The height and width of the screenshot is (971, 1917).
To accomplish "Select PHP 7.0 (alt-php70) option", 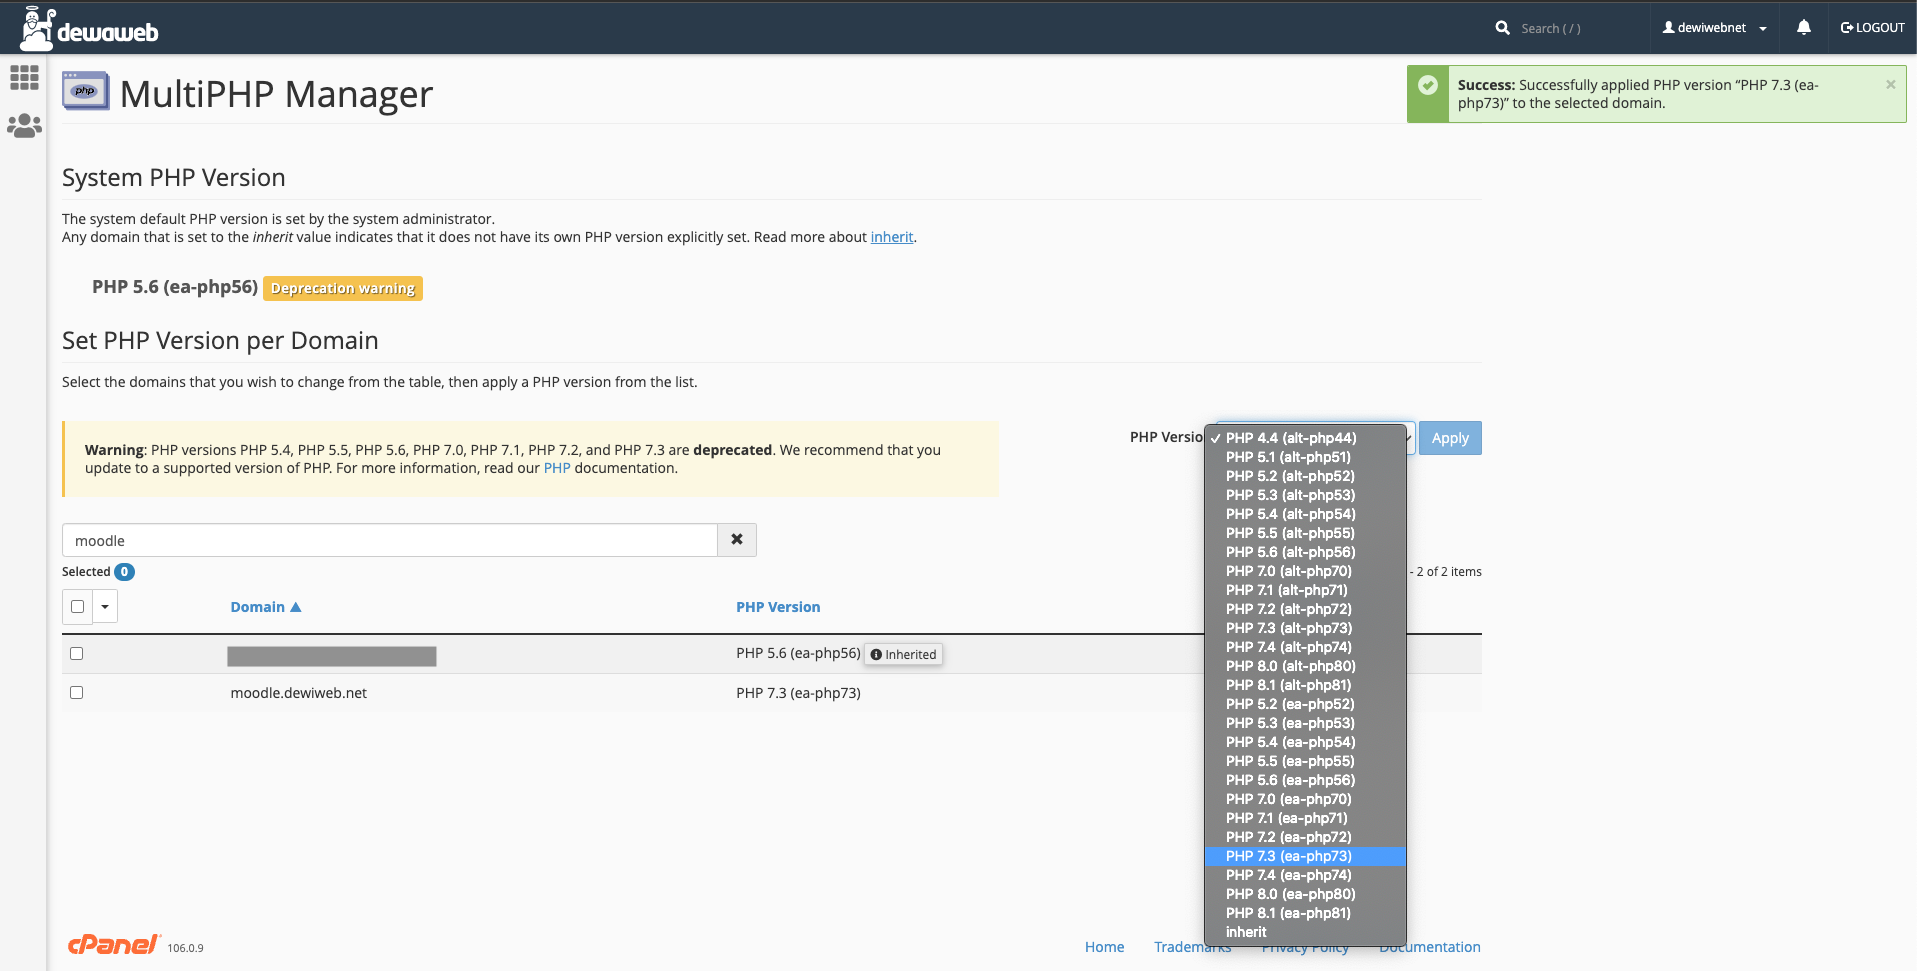I will [1305, 571].
